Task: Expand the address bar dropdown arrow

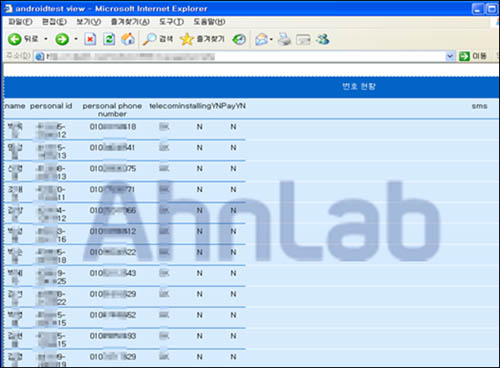Action: 450,56
